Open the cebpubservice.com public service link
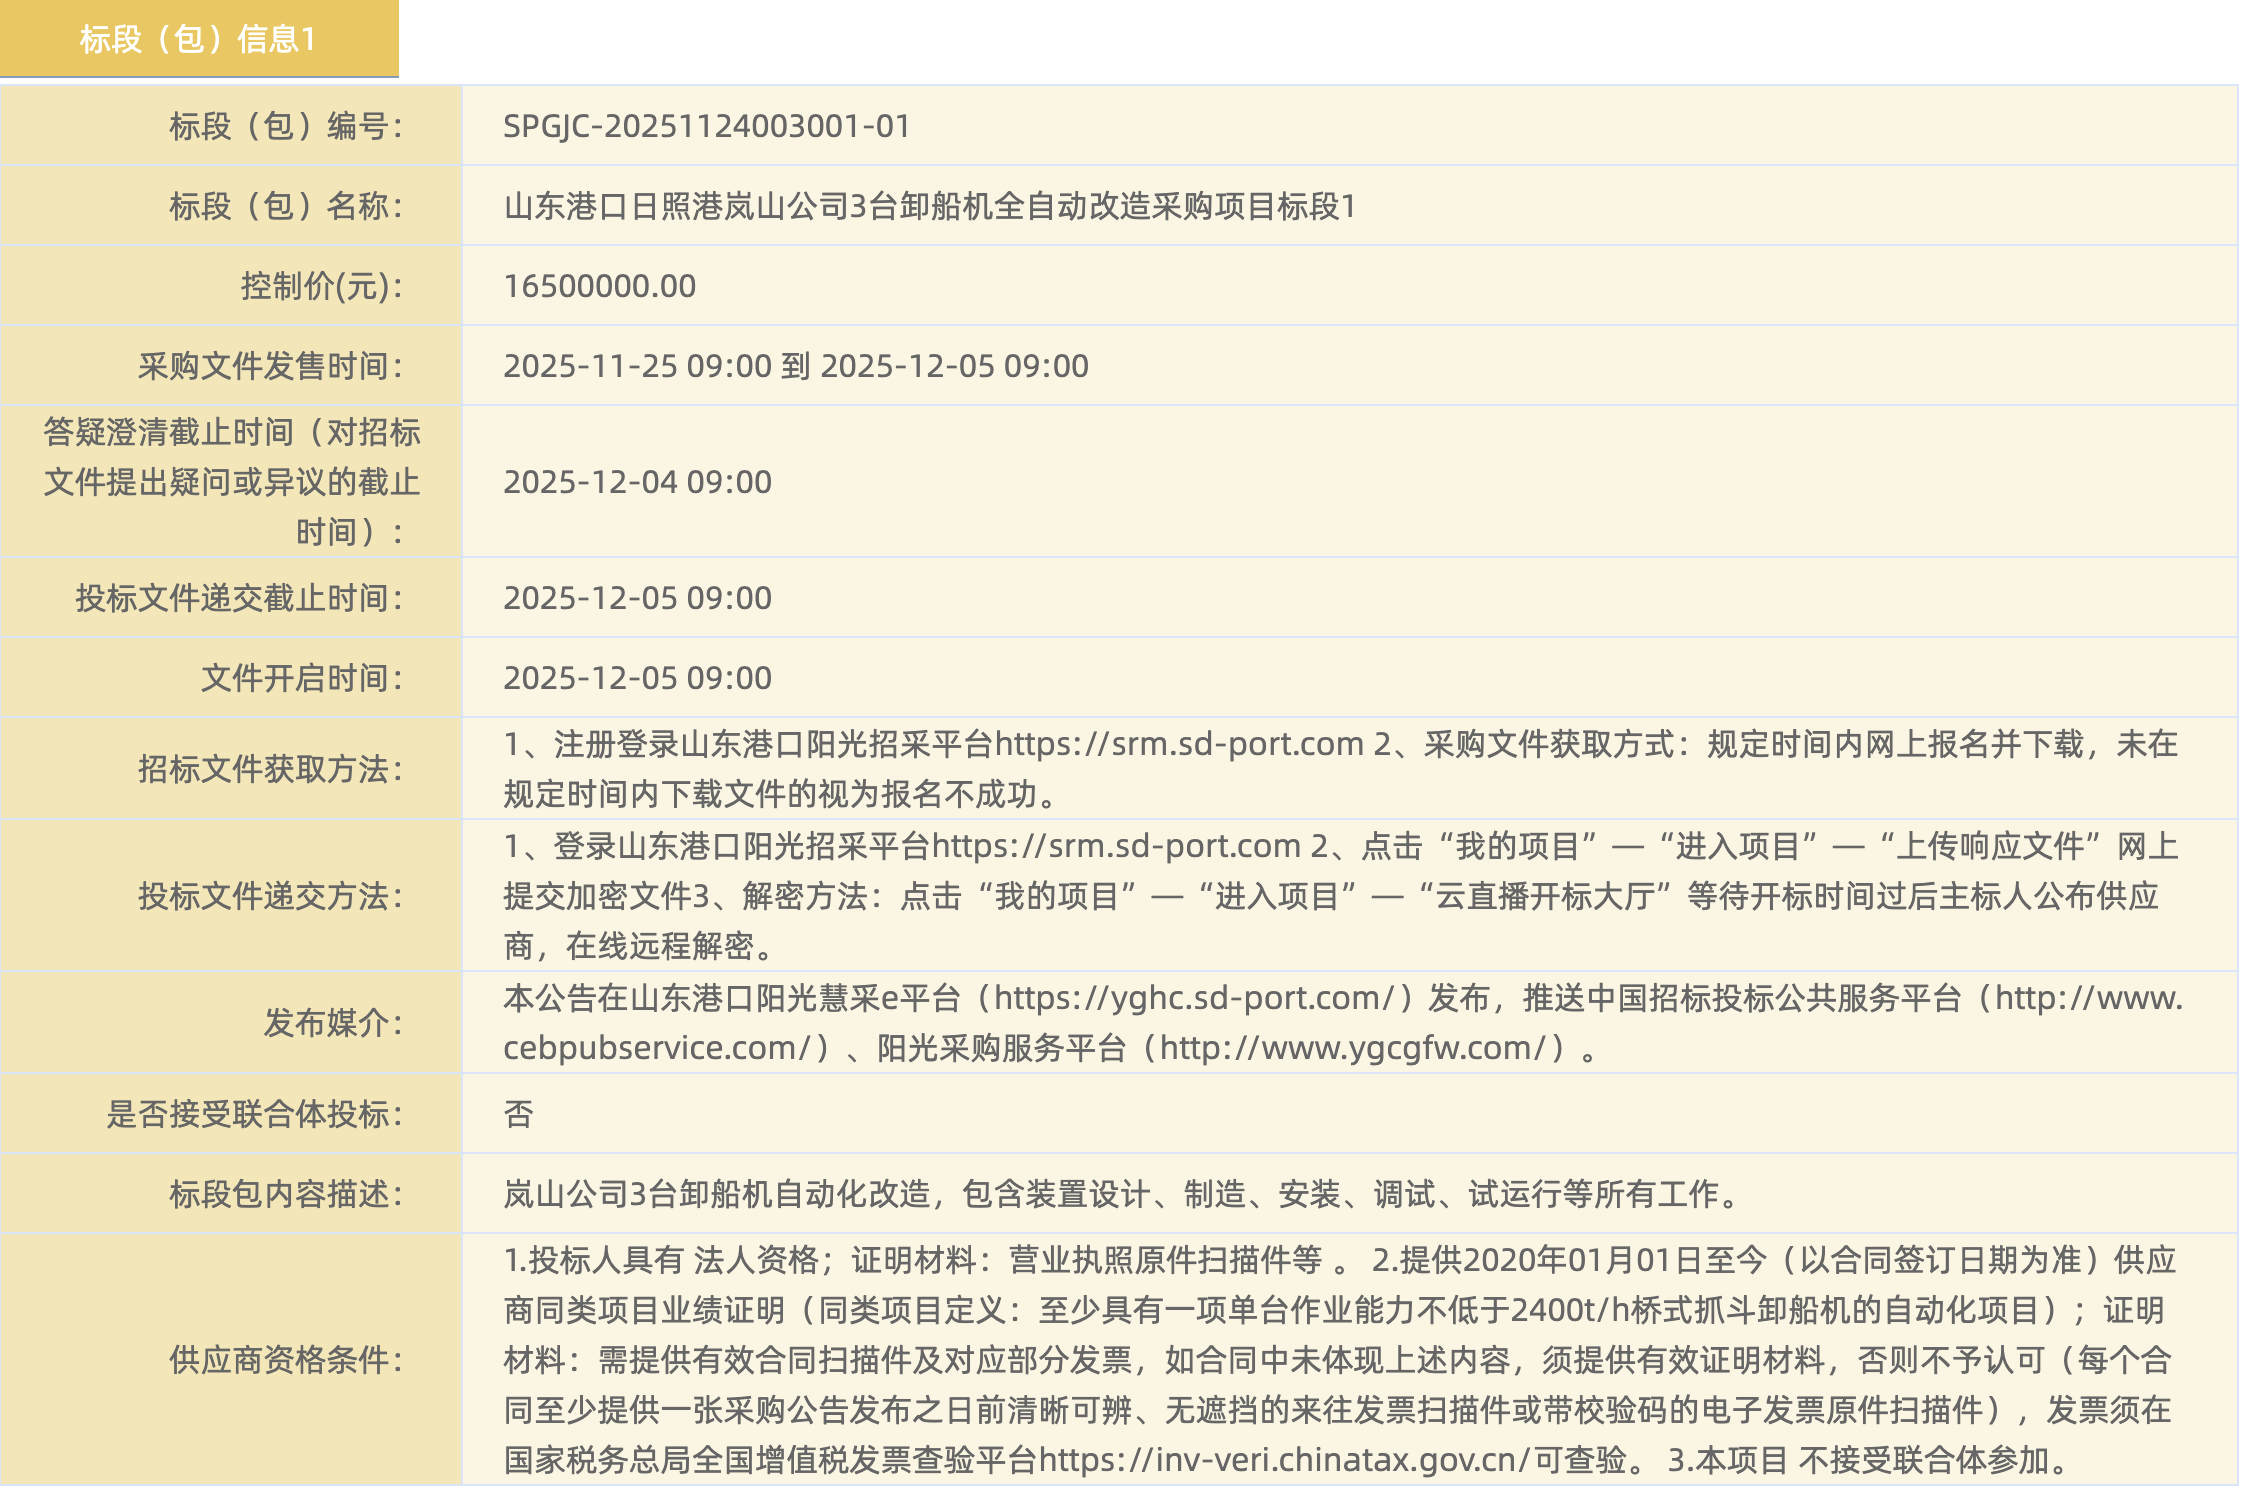Screen dimensions: 2246x1490 (656, 1048)
